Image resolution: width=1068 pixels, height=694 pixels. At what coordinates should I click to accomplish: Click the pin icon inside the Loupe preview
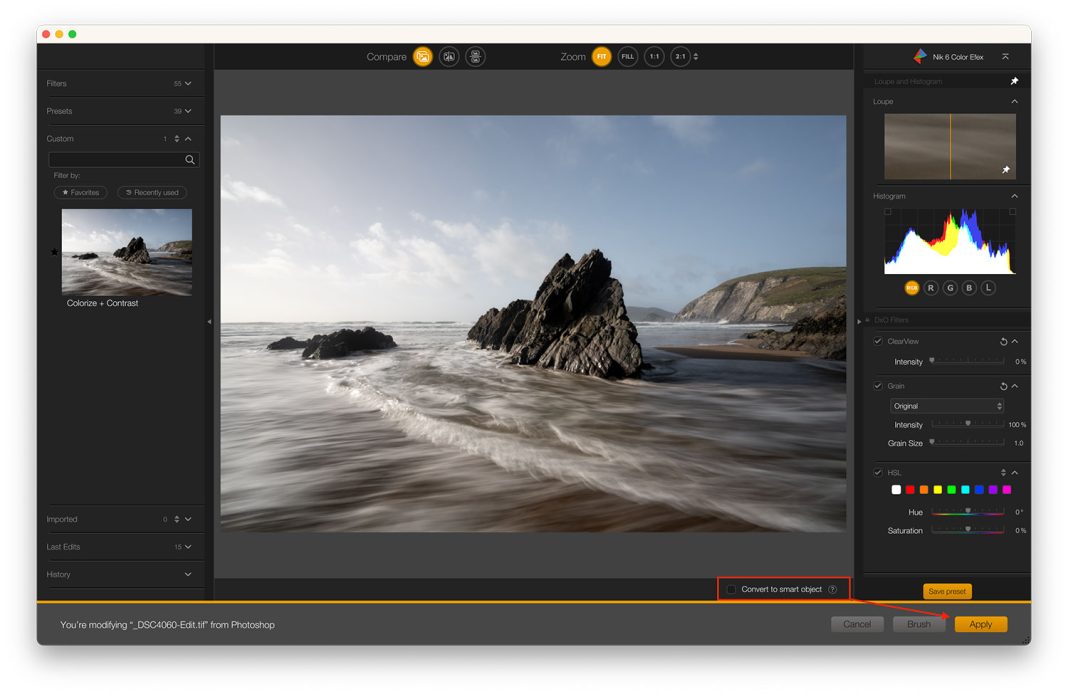point(1006,170)
